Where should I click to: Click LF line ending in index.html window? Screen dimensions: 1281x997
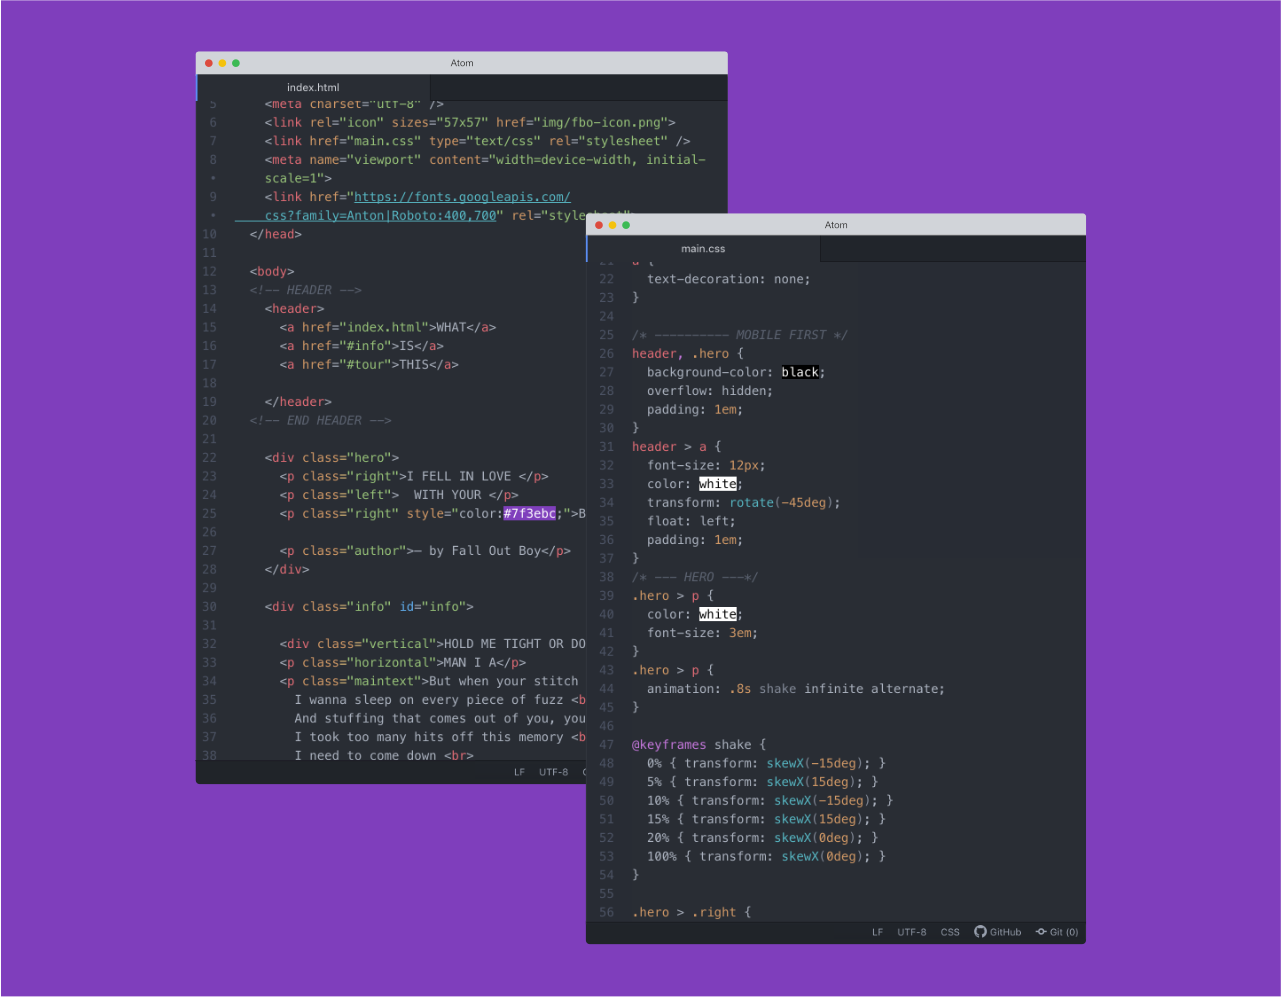519,772
